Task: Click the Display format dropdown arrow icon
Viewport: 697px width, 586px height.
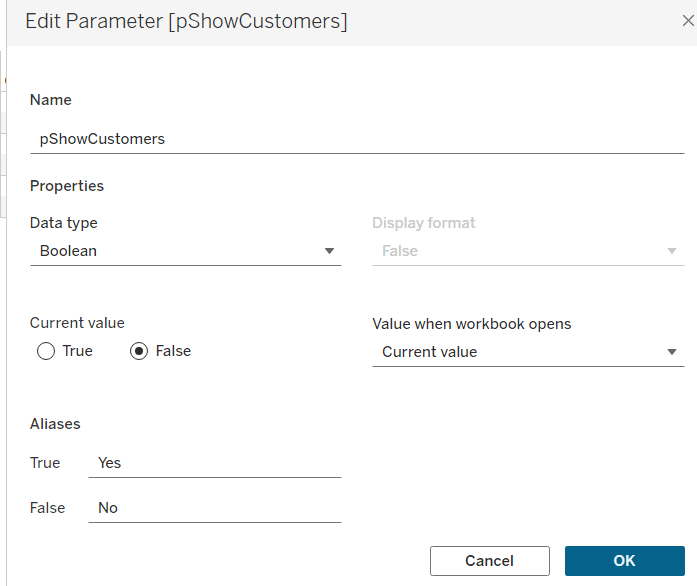Action: (x=672, y=251)
